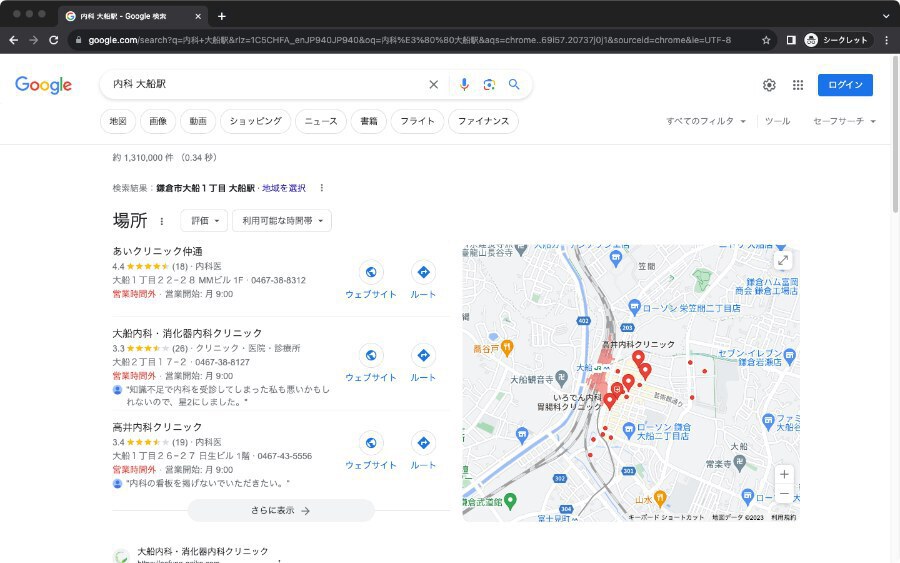900x563 pixels.
Task: Open the Google apps grid icon
Action: [x=798, y=85]
